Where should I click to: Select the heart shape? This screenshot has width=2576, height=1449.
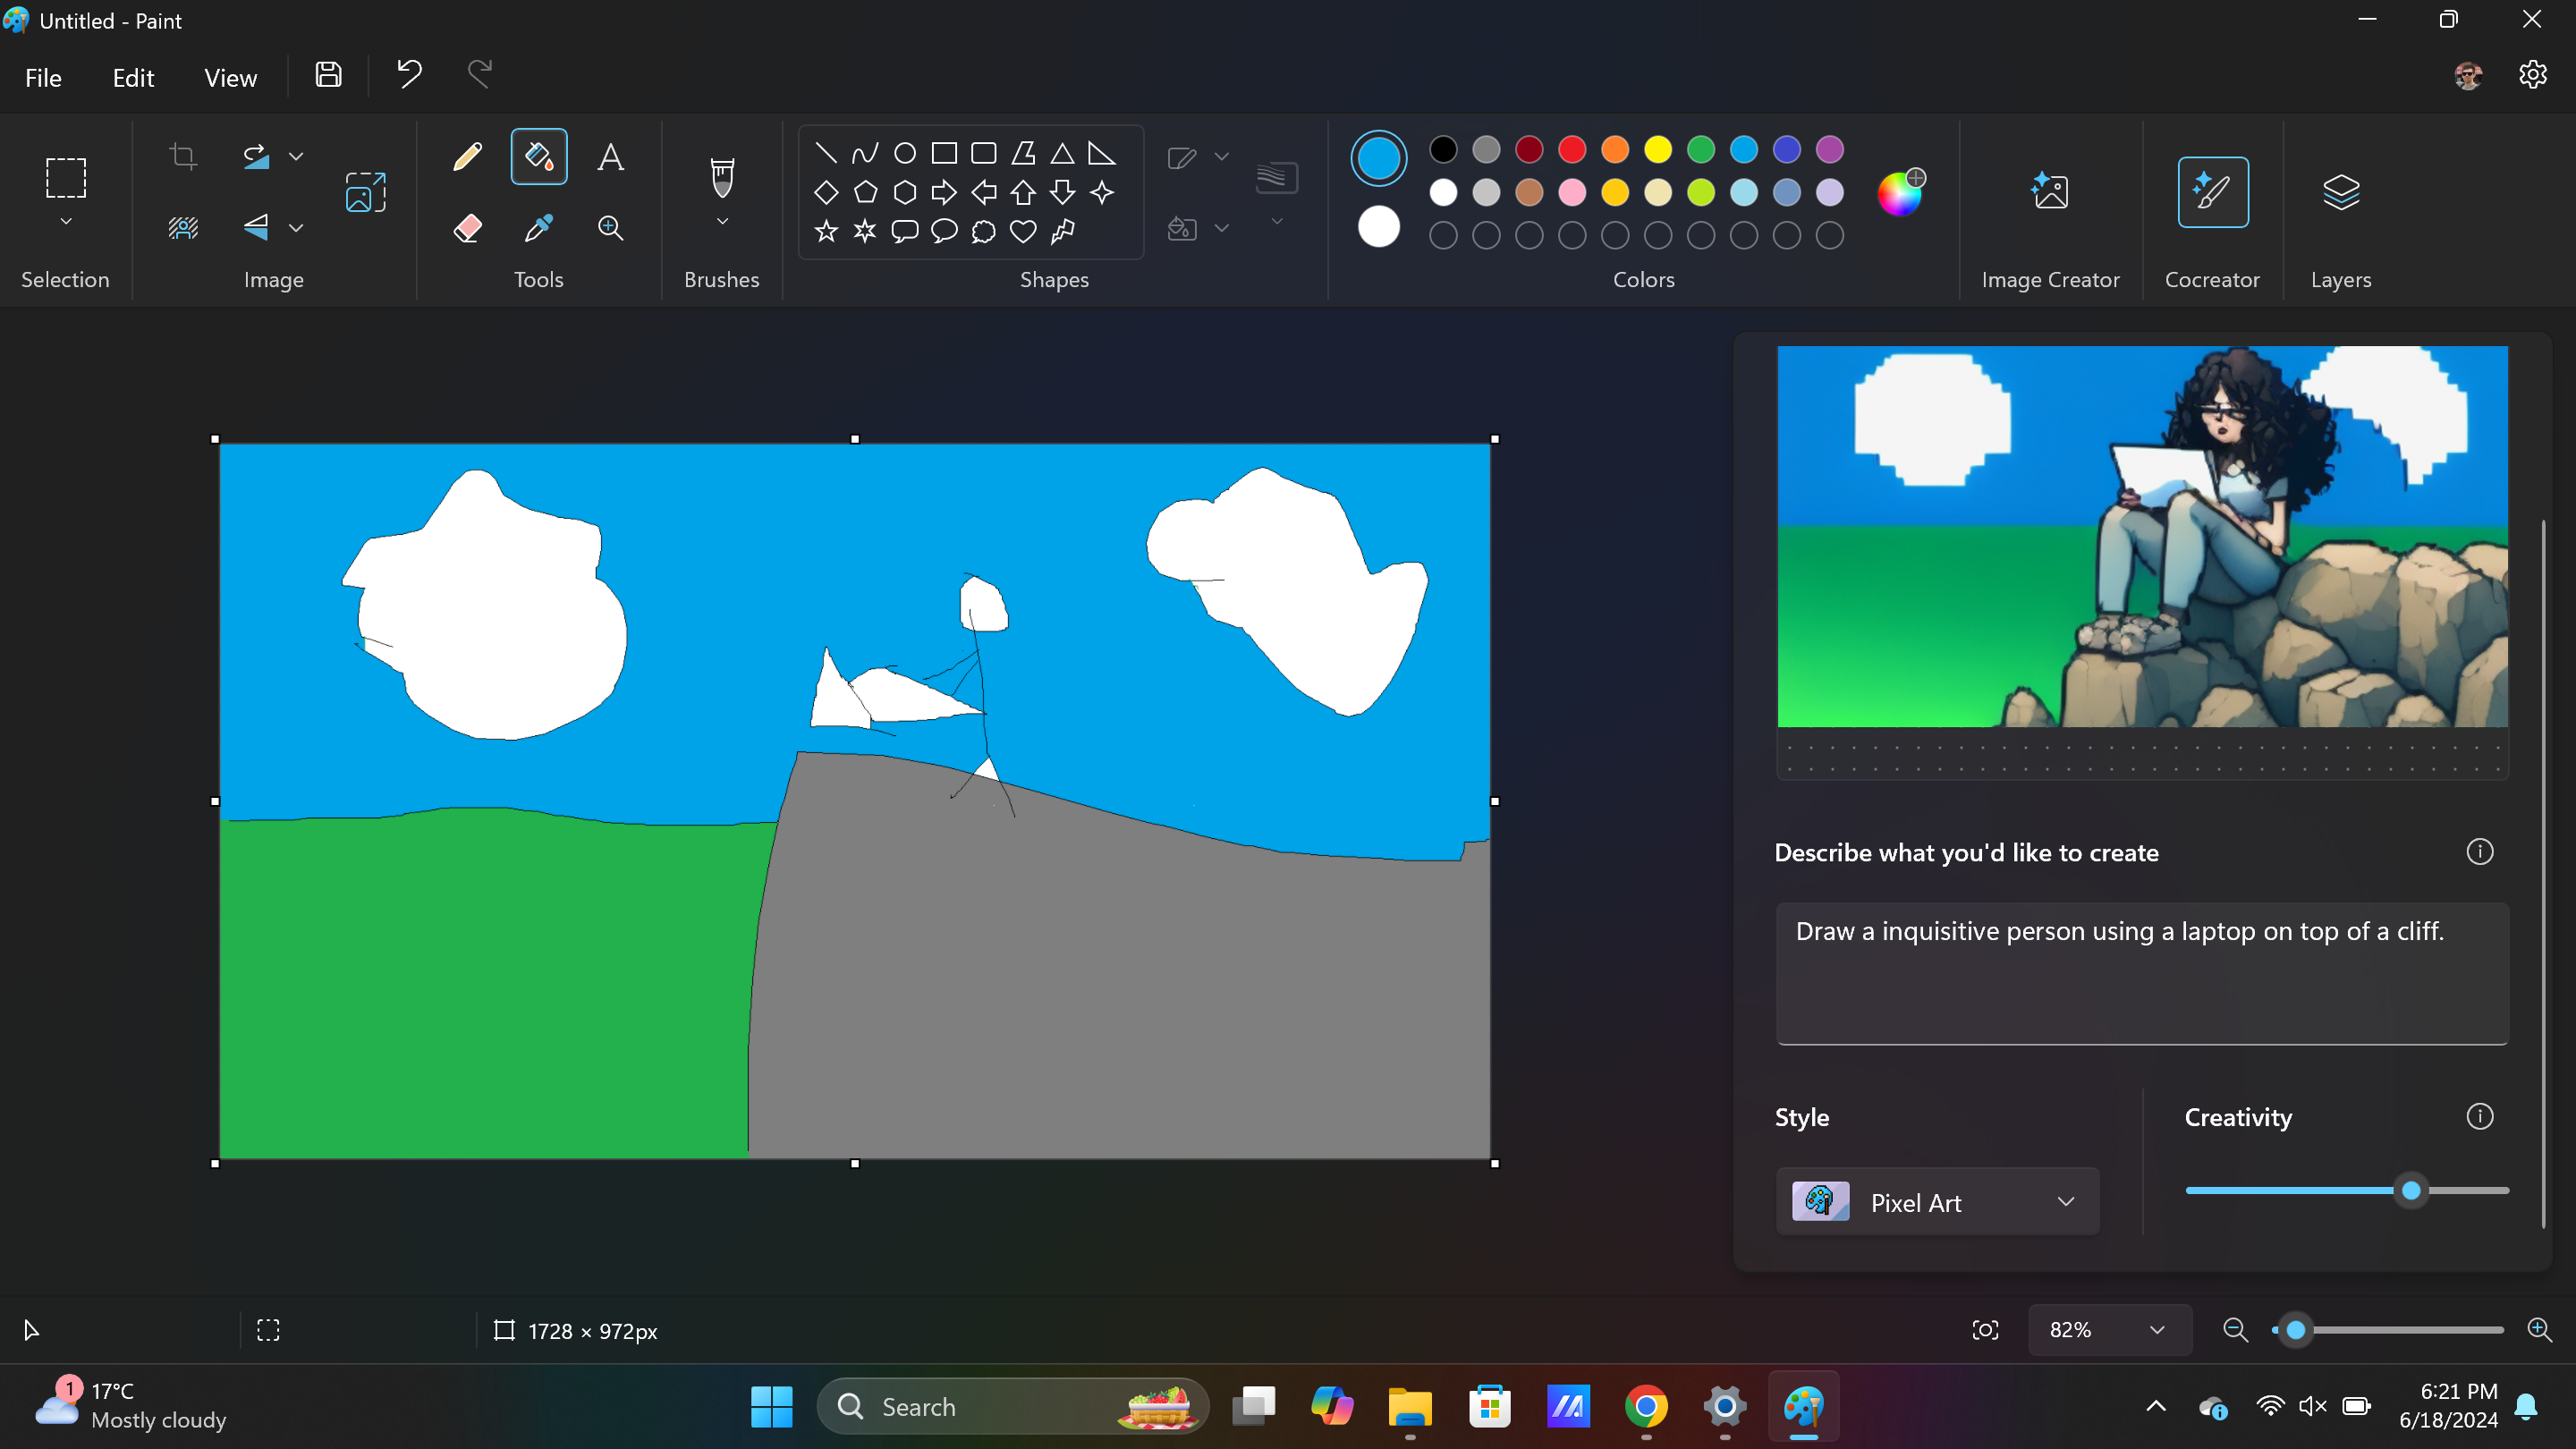(x=1022, y=232)
